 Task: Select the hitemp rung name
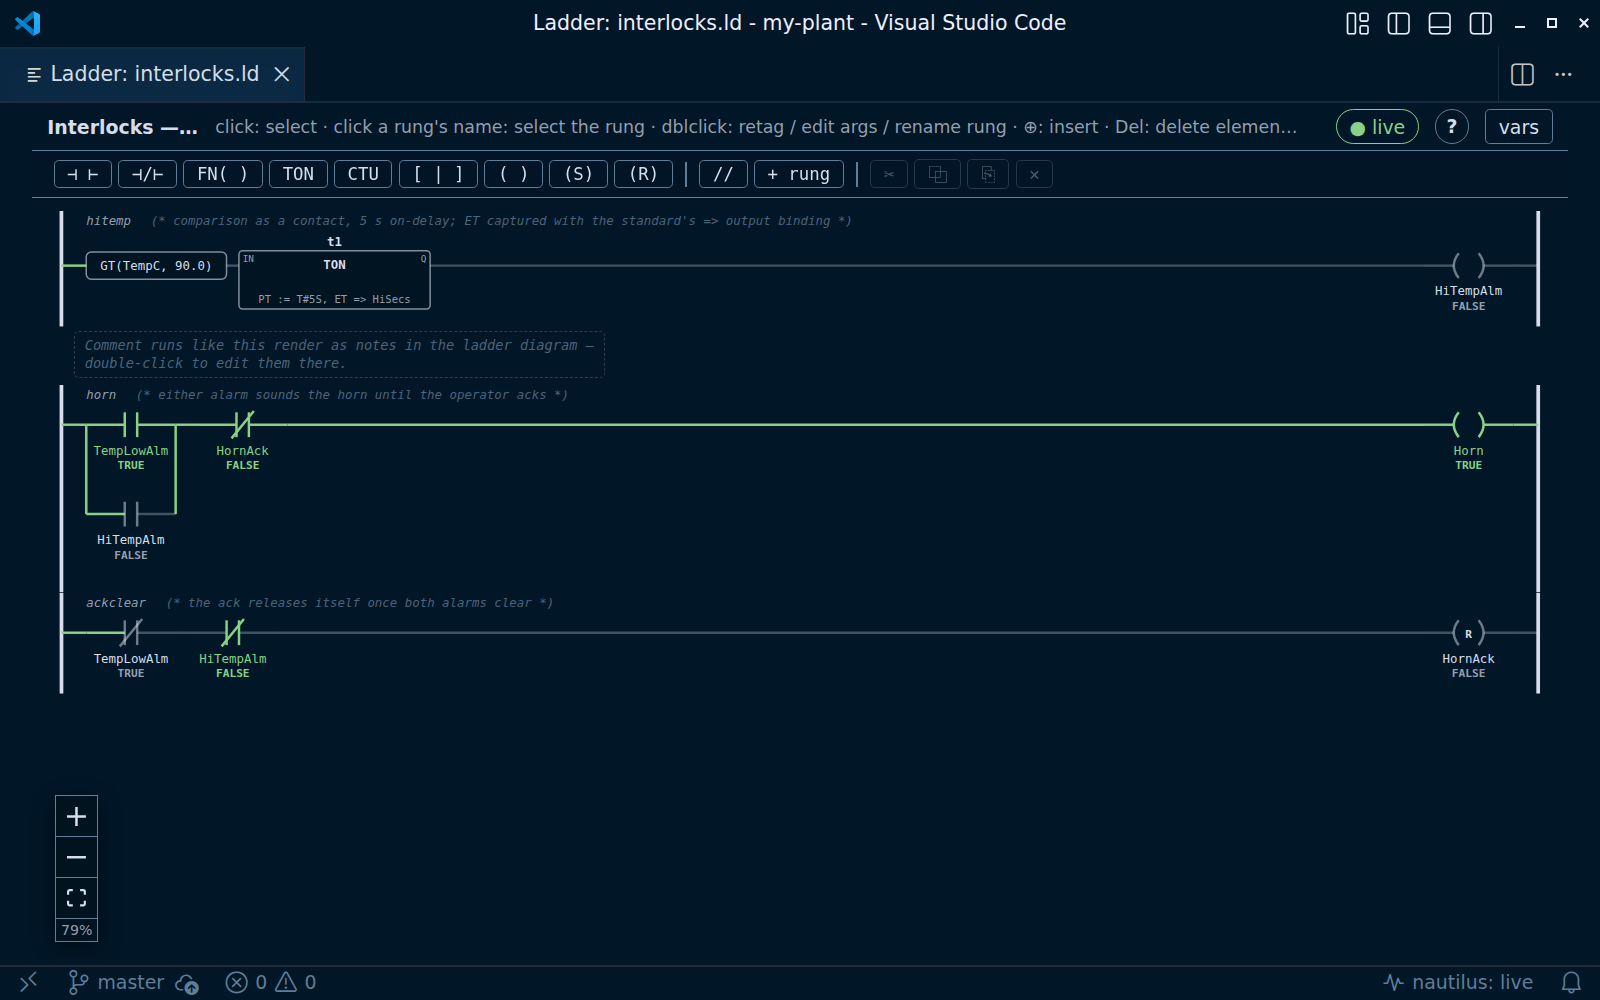click(x=108, y=221)
